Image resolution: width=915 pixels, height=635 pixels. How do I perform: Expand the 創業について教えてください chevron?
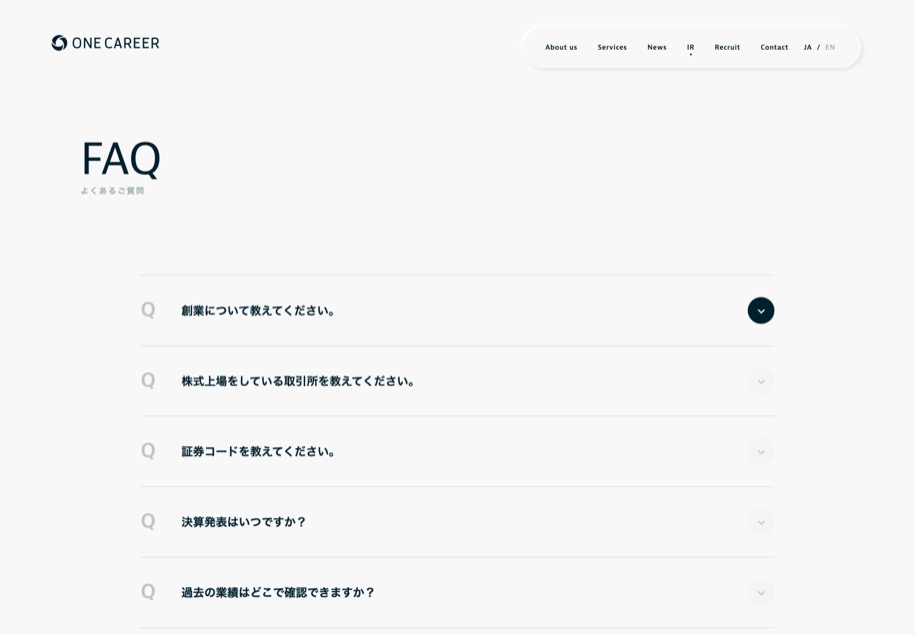coord(761,310)
